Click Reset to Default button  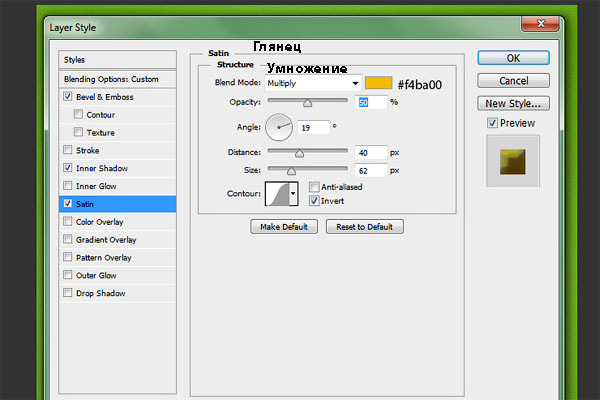click(x=365, y=227)
